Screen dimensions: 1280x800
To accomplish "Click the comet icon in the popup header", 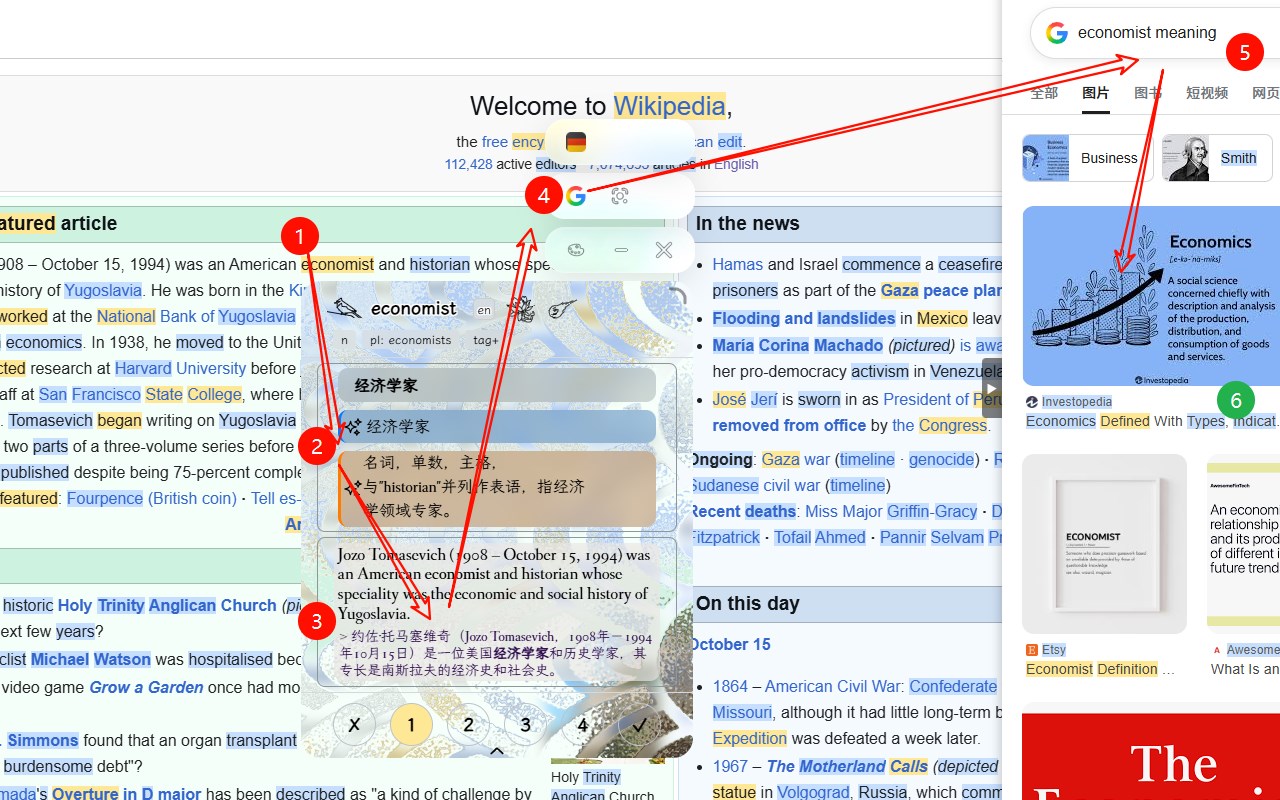I will pyautogui.click(x=562, y=310).
